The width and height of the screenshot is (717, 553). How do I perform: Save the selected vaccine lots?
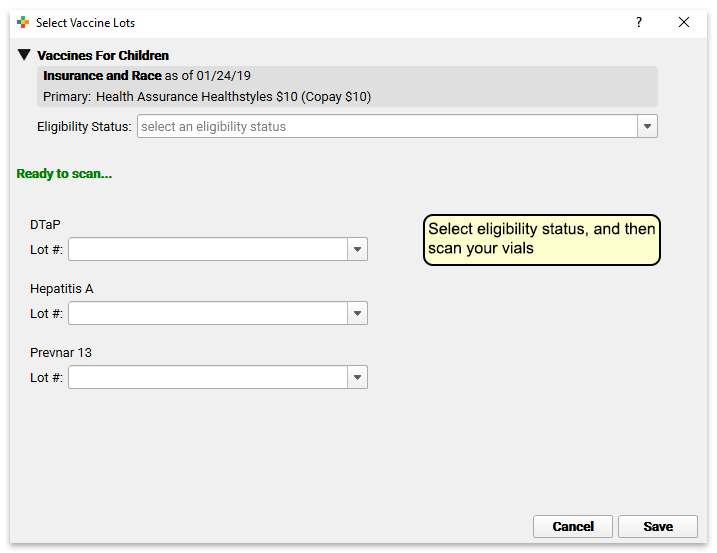[x=658, y=526]
